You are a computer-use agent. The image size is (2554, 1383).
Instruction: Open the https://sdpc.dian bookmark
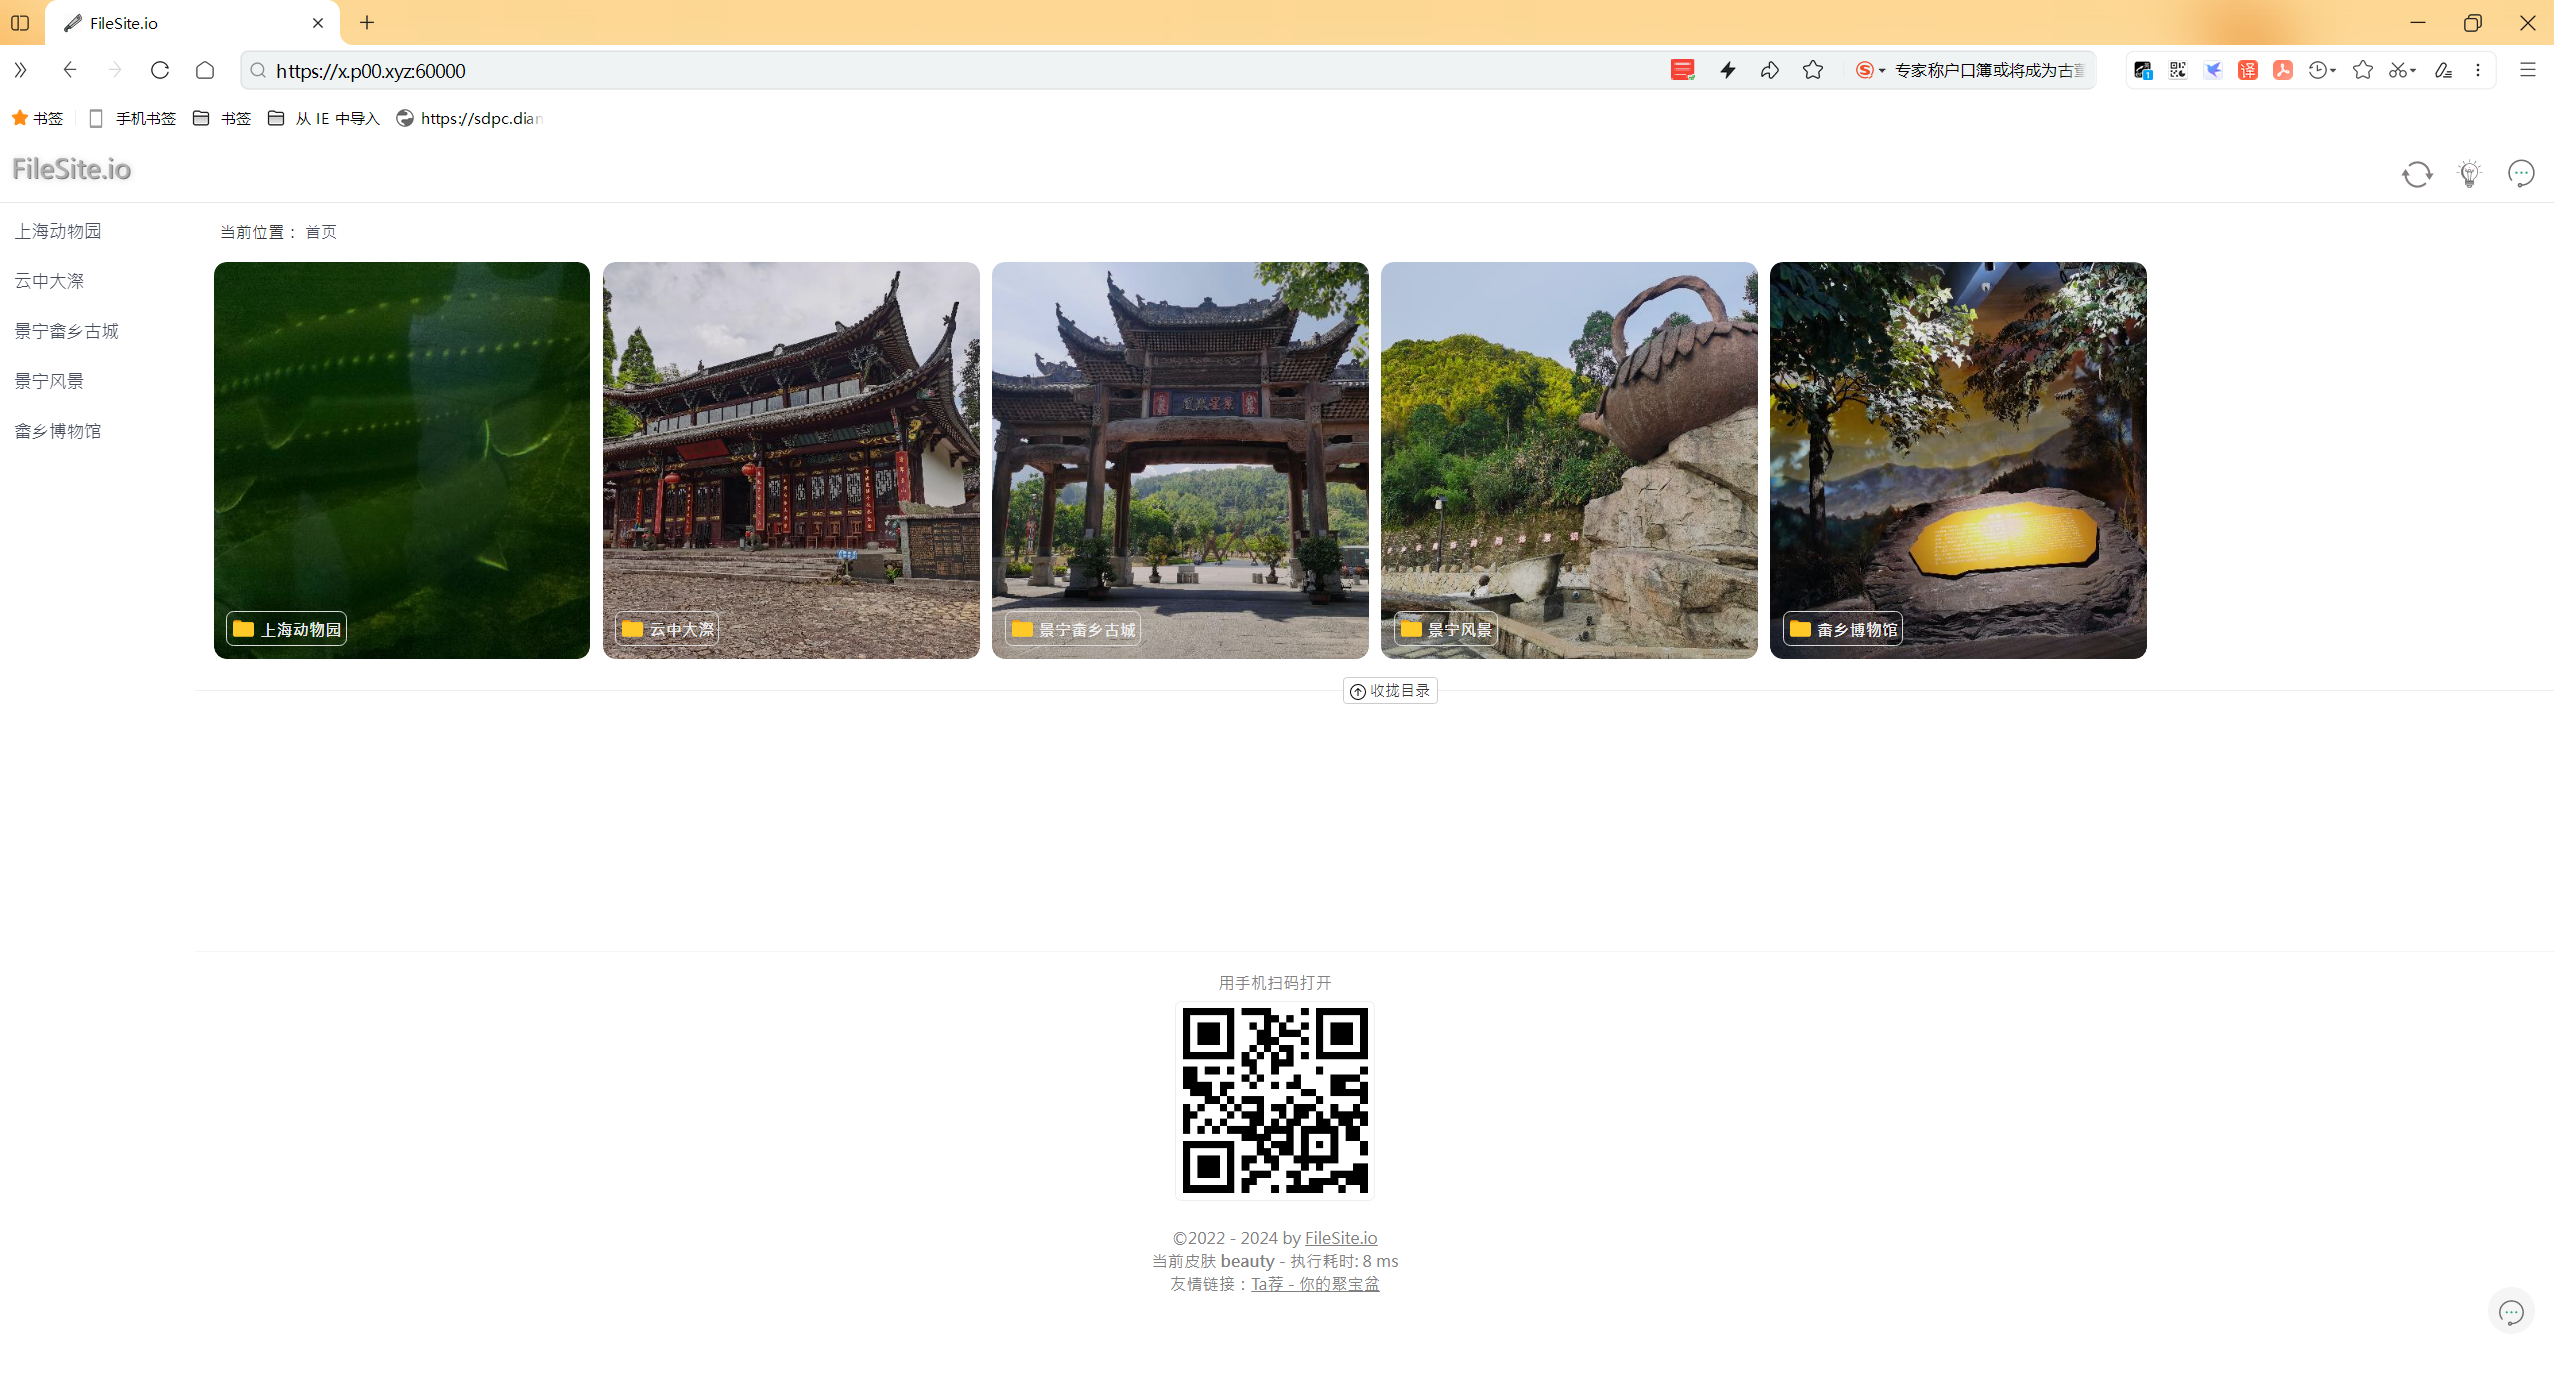470,119
